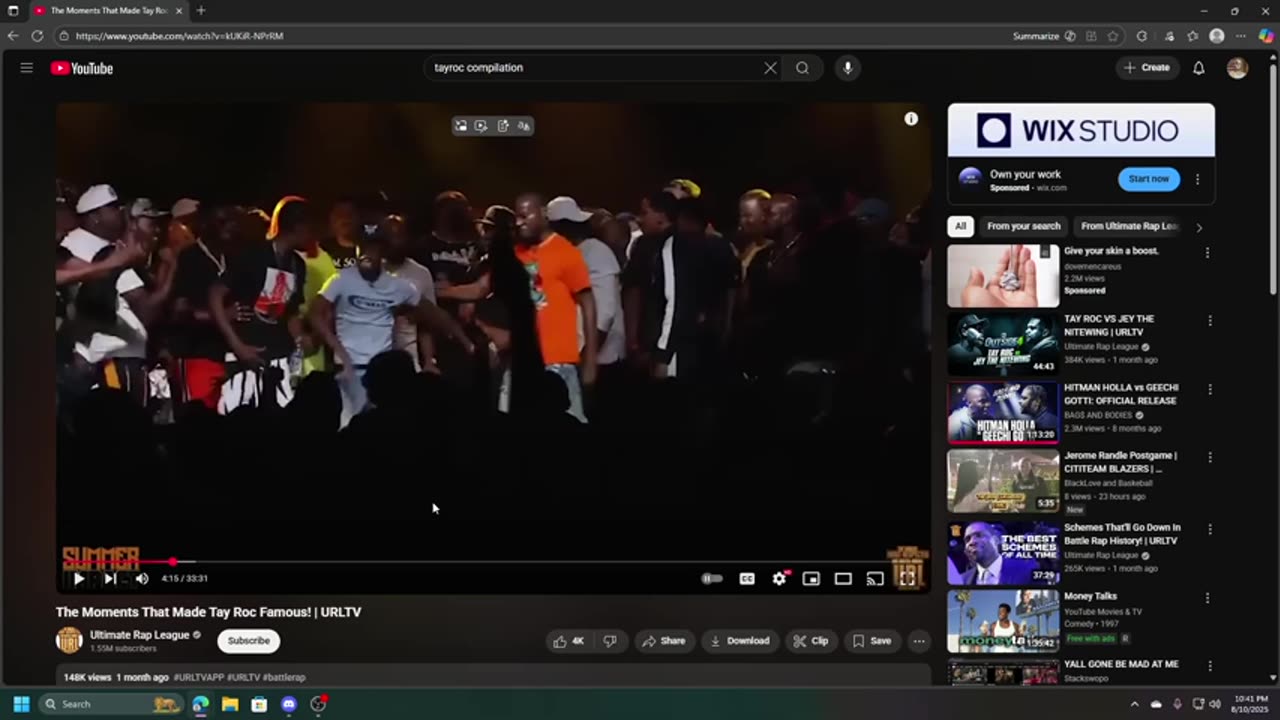Open menu for Give your skin a boost
The height and width of the screenshot is (720, 1280).
tap(1207, 253)
